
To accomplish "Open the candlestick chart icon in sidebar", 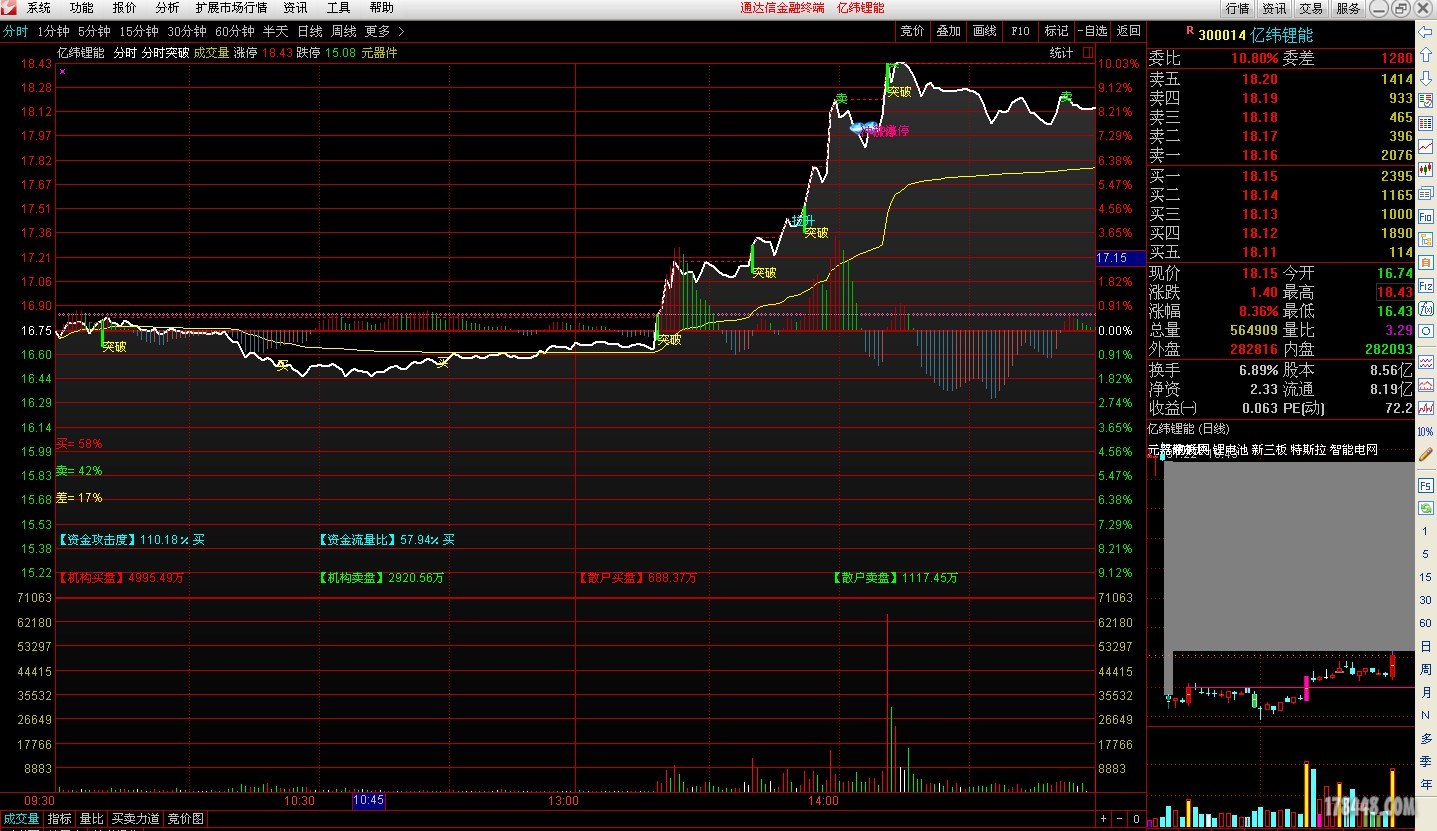I will coord(1426,168).
